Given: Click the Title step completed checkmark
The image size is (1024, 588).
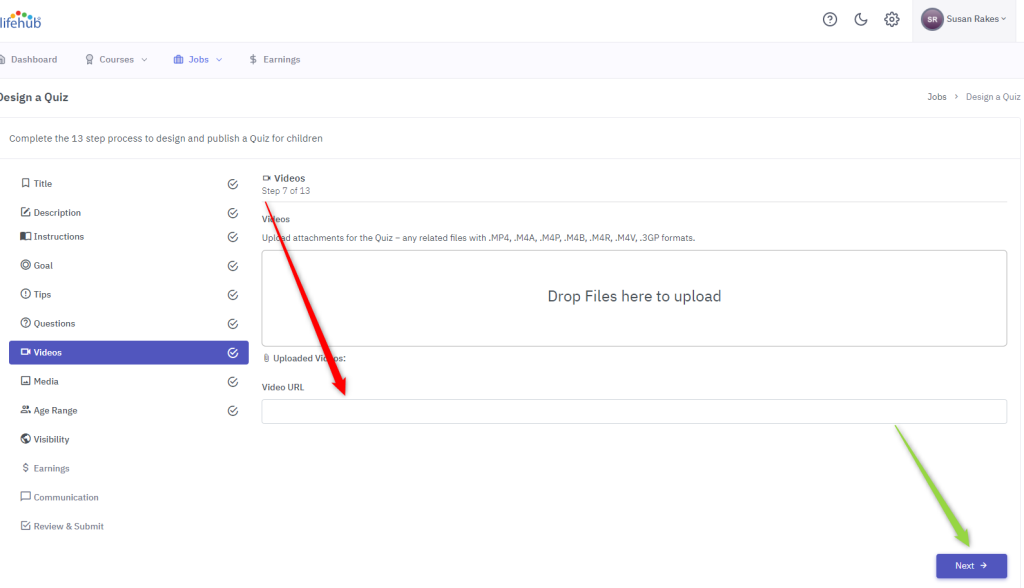Looking at the screenshot, I should click(x=232, y=184).
